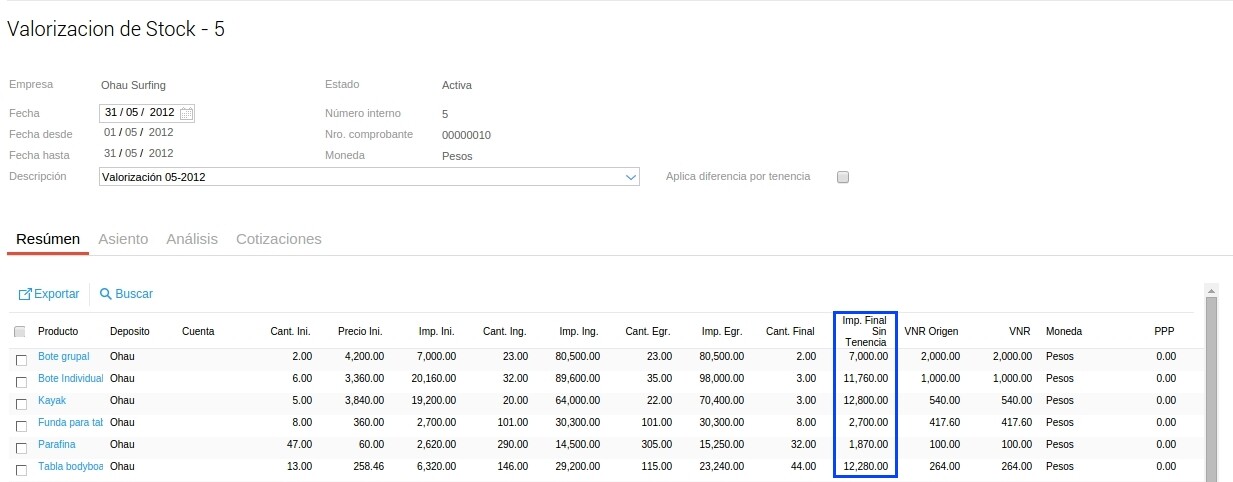Screen dimensions: 1233x482
Task: Tick the Kayak row checkbox
Action: (21, 403)
